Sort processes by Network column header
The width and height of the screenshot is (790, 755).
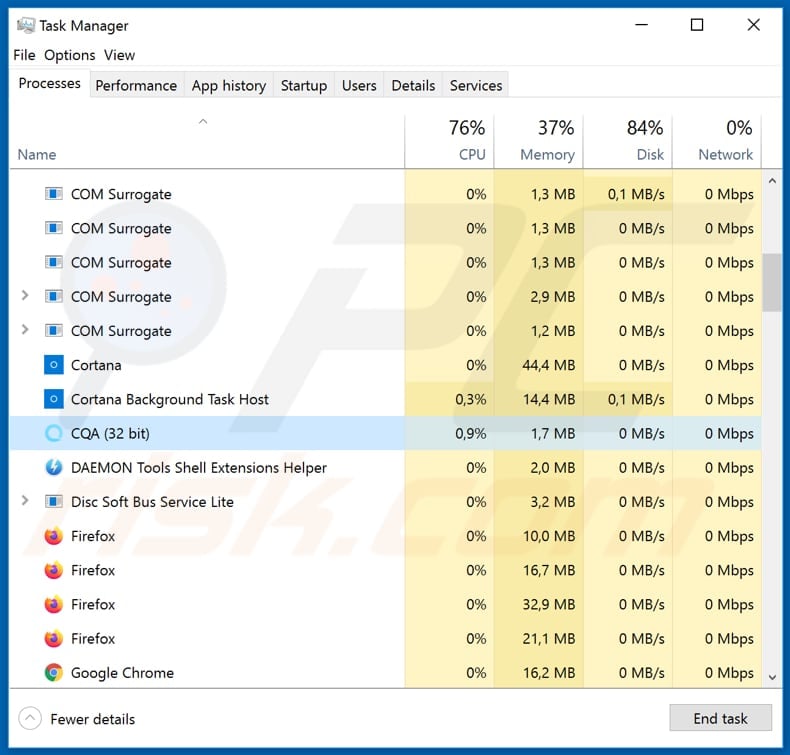(717, 142)
